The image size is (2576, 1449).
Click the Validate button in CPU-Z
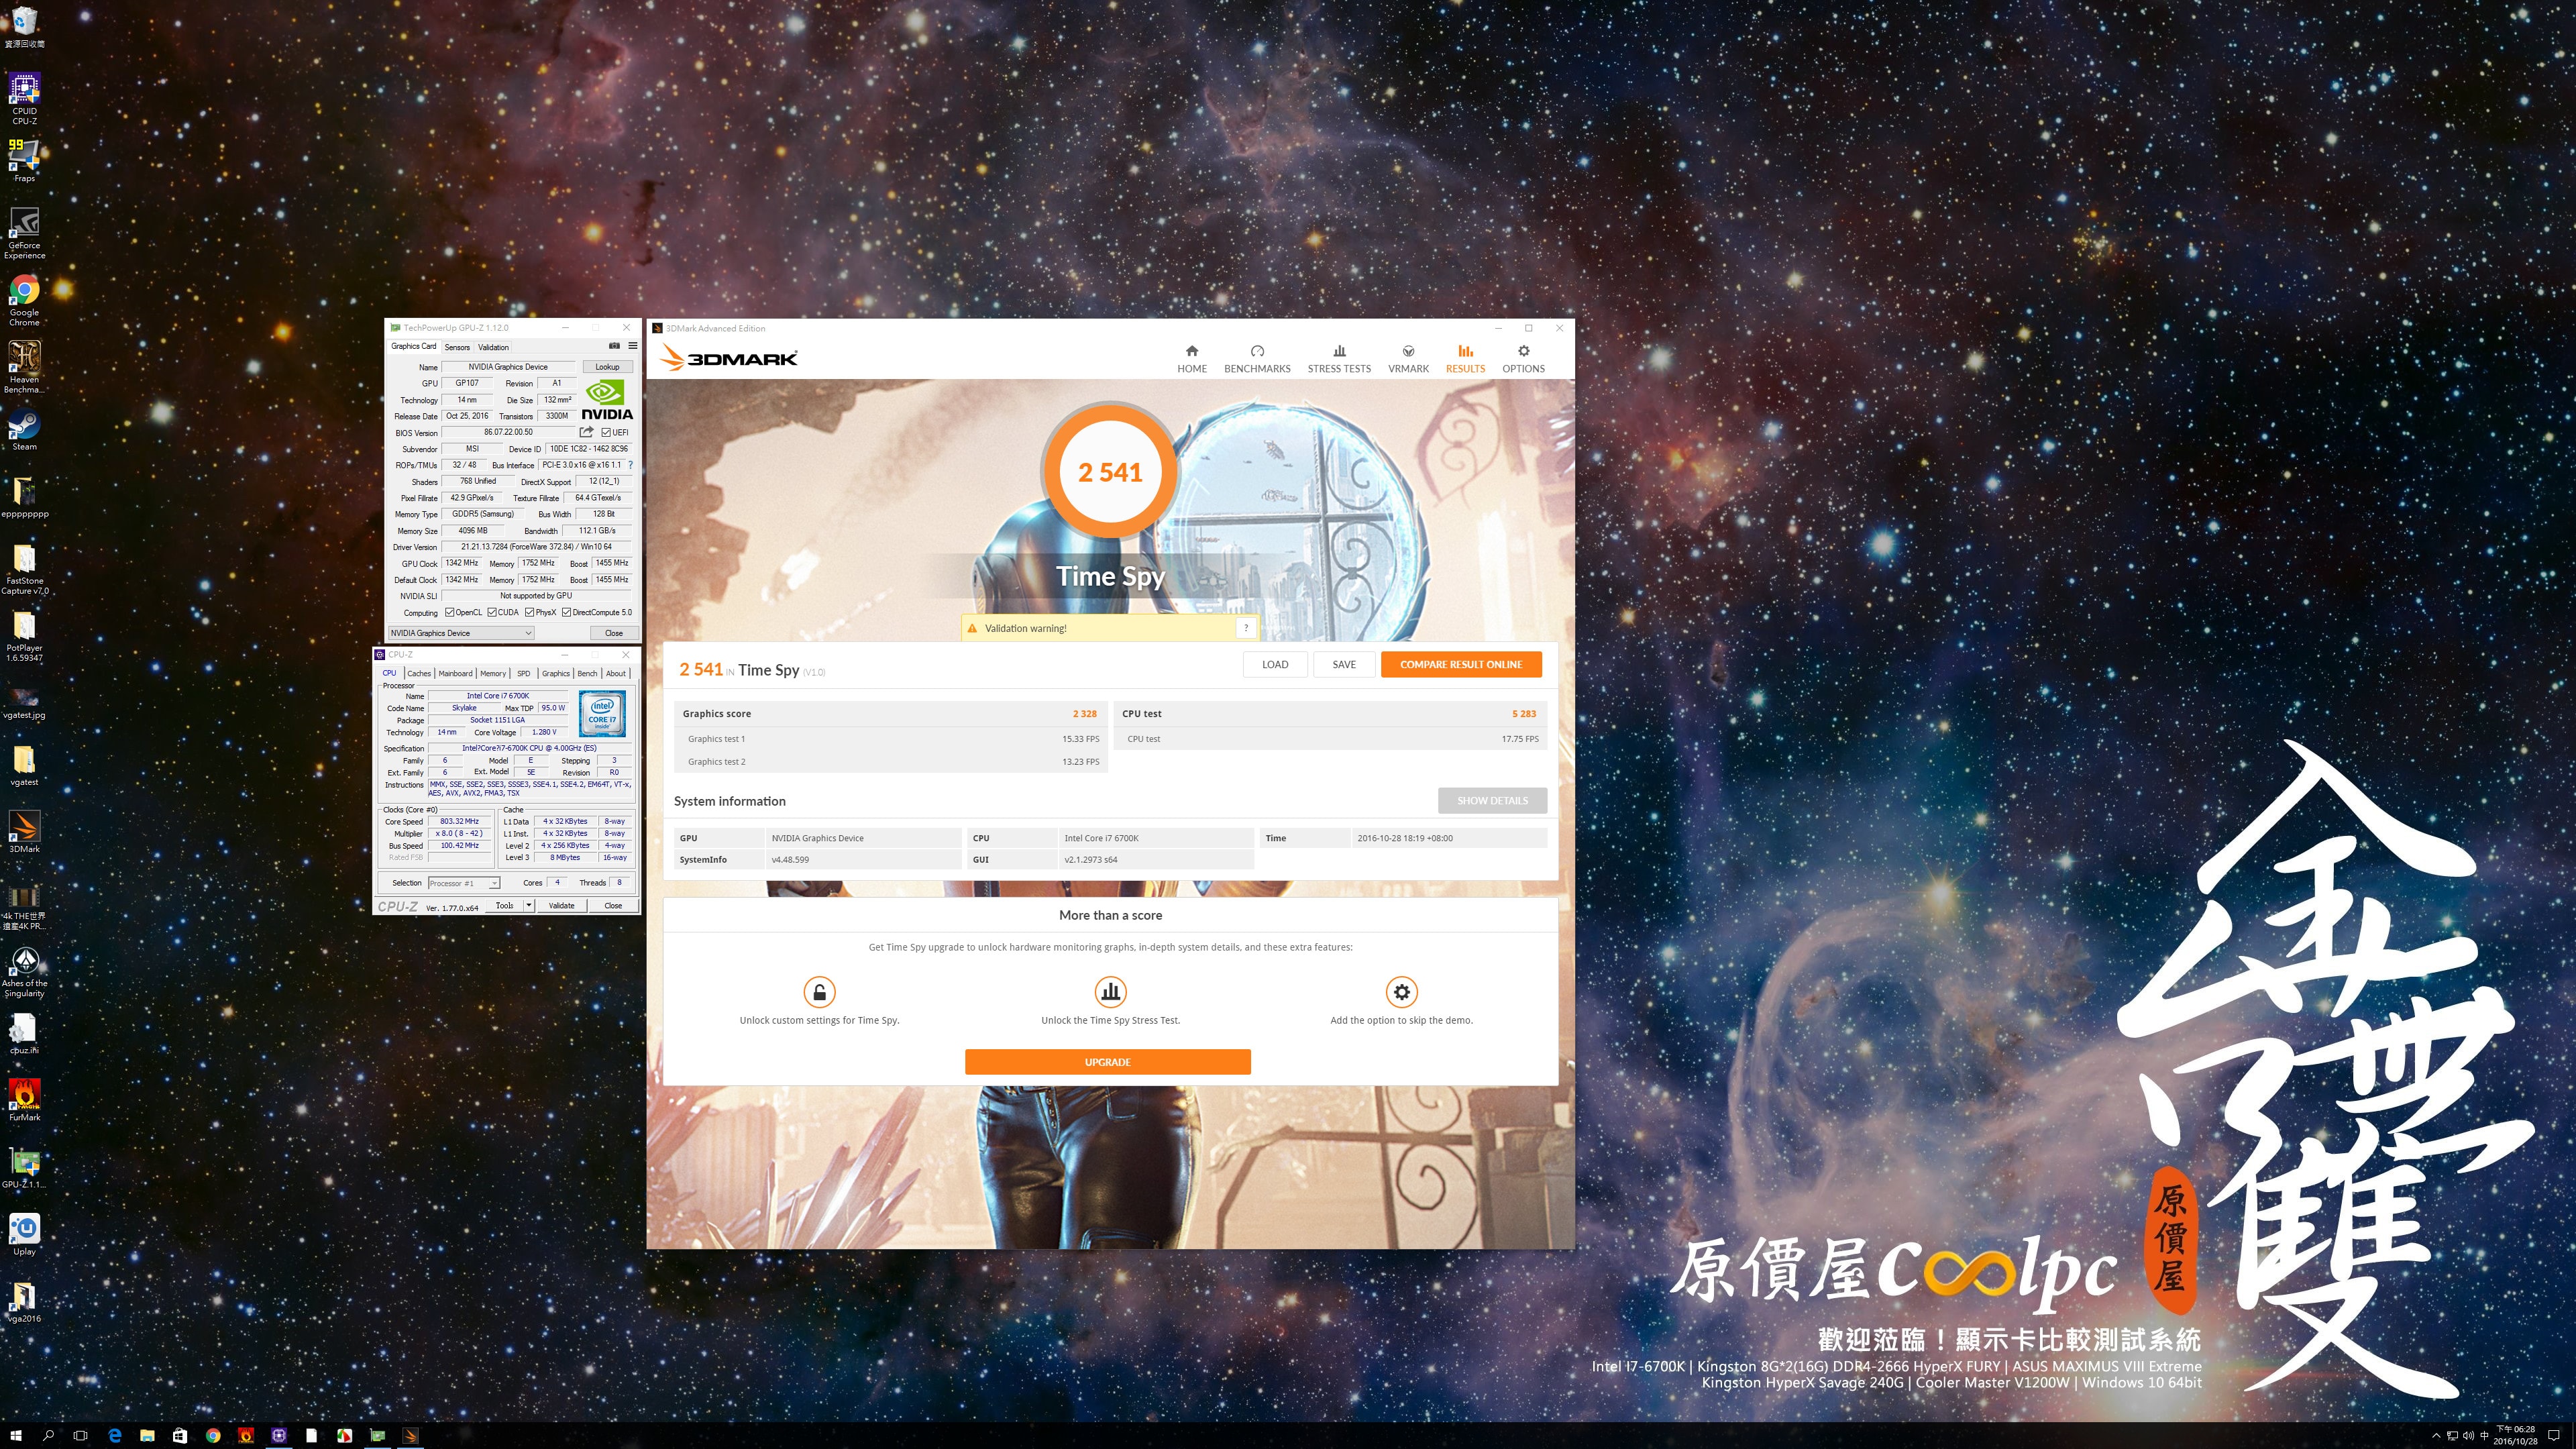coord(562,905)
